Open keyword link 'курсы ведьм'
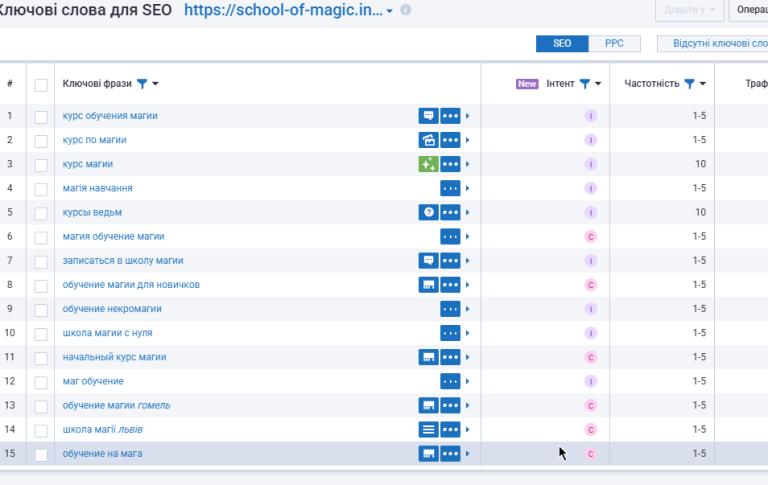 pyautogui.click(x=92, y=213)
